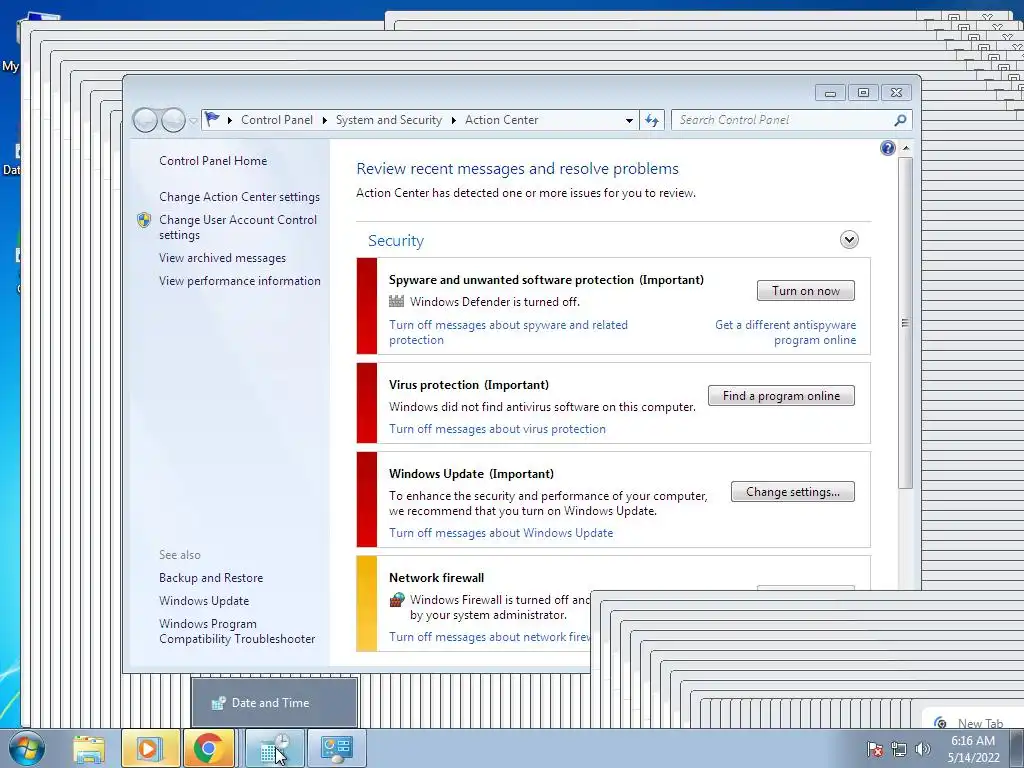1024x768 pixels.
Task: Select the Date and Time taskbar icon
Action: click(x=275, y=748)
